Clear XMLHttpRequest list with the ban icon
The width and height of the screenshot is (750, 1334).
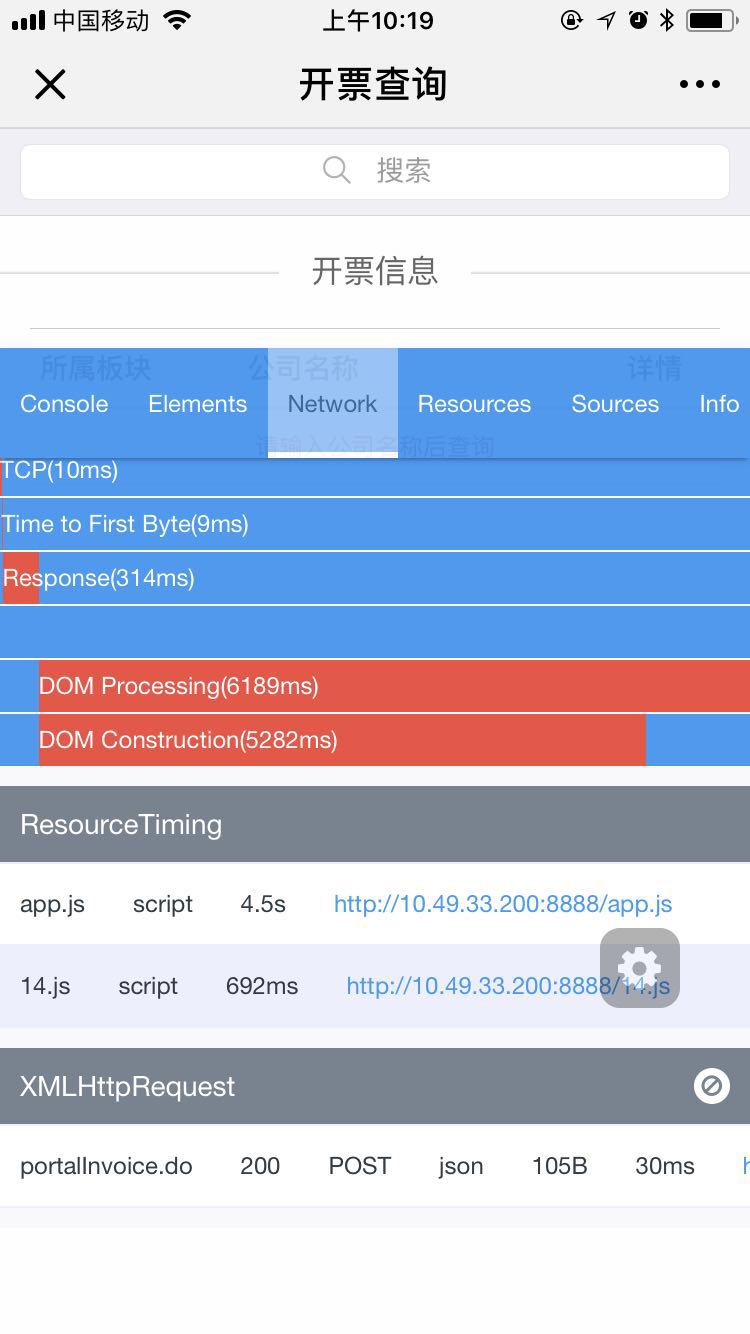(x=711, y=1085)
